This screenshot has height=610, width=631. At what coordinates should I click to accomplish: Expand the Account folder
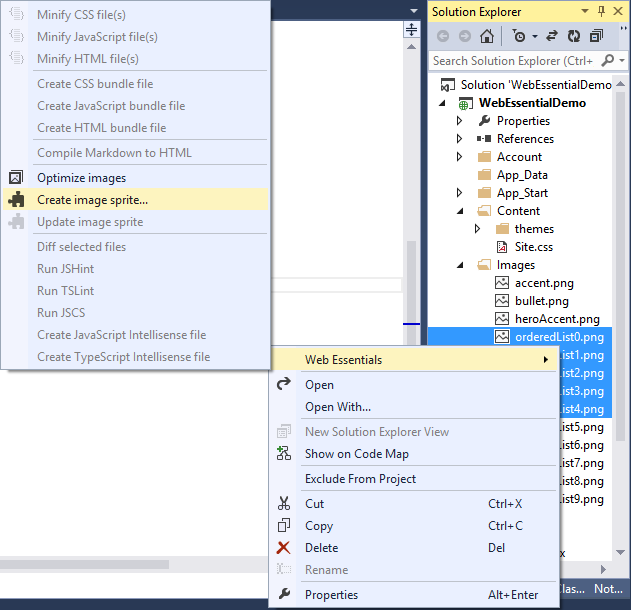coord(459,157)
